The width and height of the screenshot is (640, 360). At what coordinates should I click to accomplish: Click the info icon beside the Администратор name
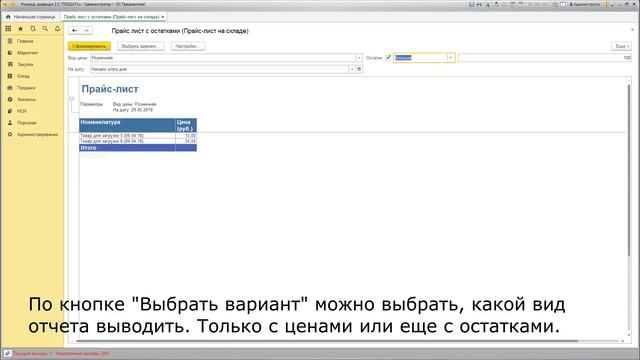click(x=606, y=4)
